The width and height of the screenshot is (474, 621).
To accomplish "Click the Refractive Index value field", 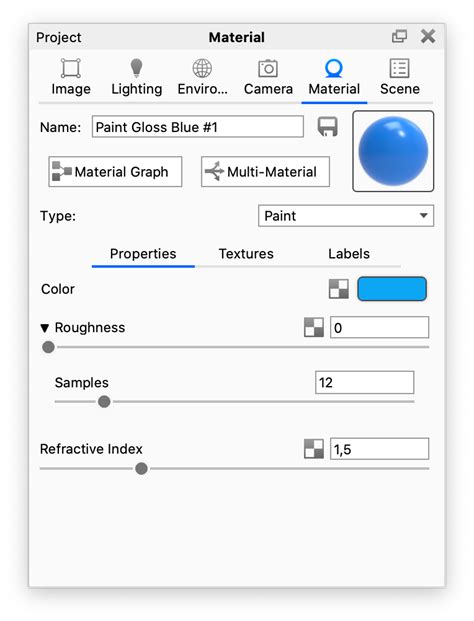I will pyautogui.click(x=379, y=449).
